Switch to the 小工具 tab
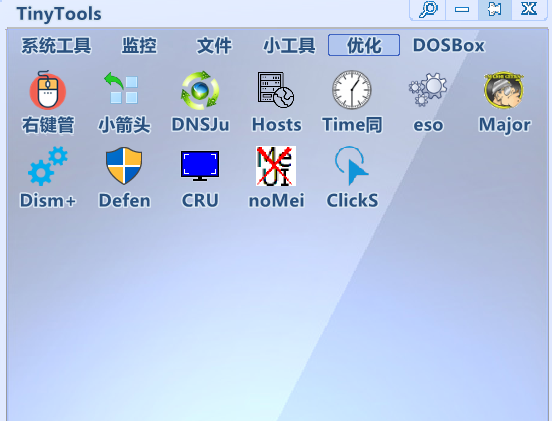 (289, 45)
